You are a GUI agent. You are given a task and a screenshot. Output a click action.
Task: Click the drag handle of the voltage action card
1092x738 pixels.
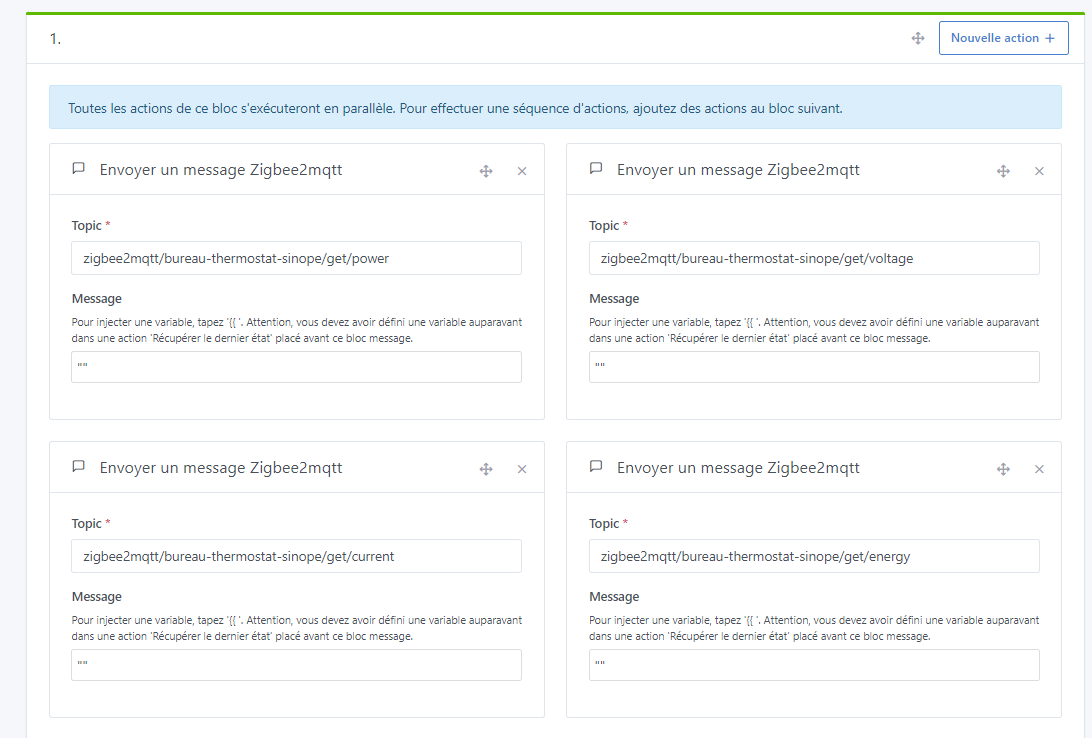tap(1003, 171)
